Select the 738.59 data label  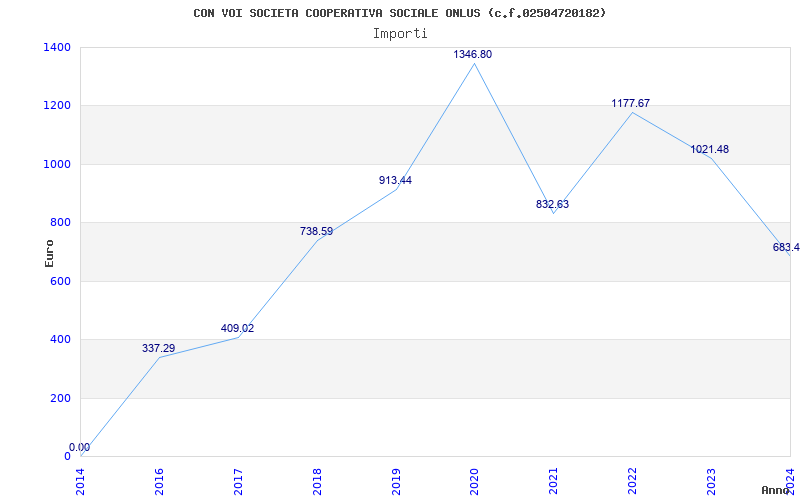coord(316,232)
